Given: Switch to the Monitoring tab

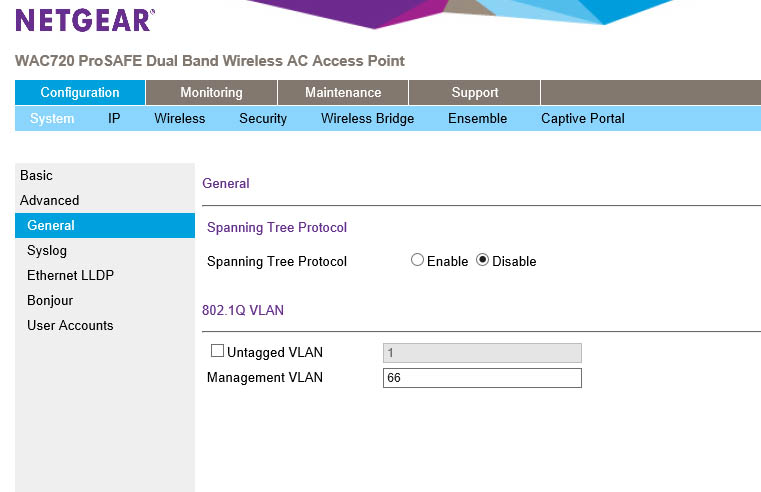Looking at the screenshot, I should [x=211, y=92].
